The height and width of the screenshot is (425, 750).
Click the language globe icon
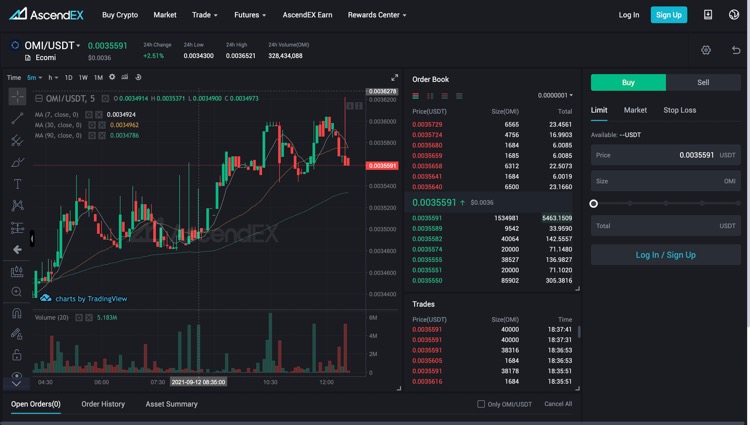pos(735,15)
